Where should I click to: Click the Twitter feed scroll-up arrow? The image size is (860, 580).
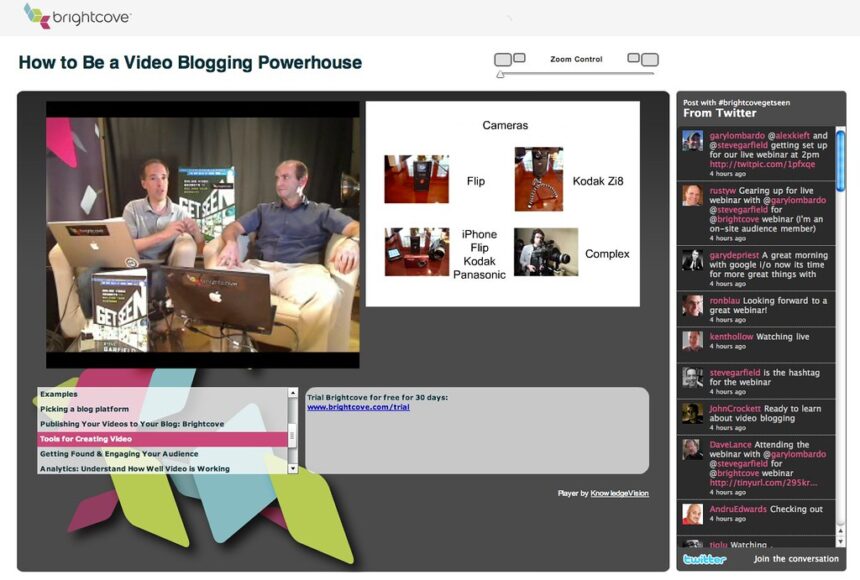[x=840, y=531]
